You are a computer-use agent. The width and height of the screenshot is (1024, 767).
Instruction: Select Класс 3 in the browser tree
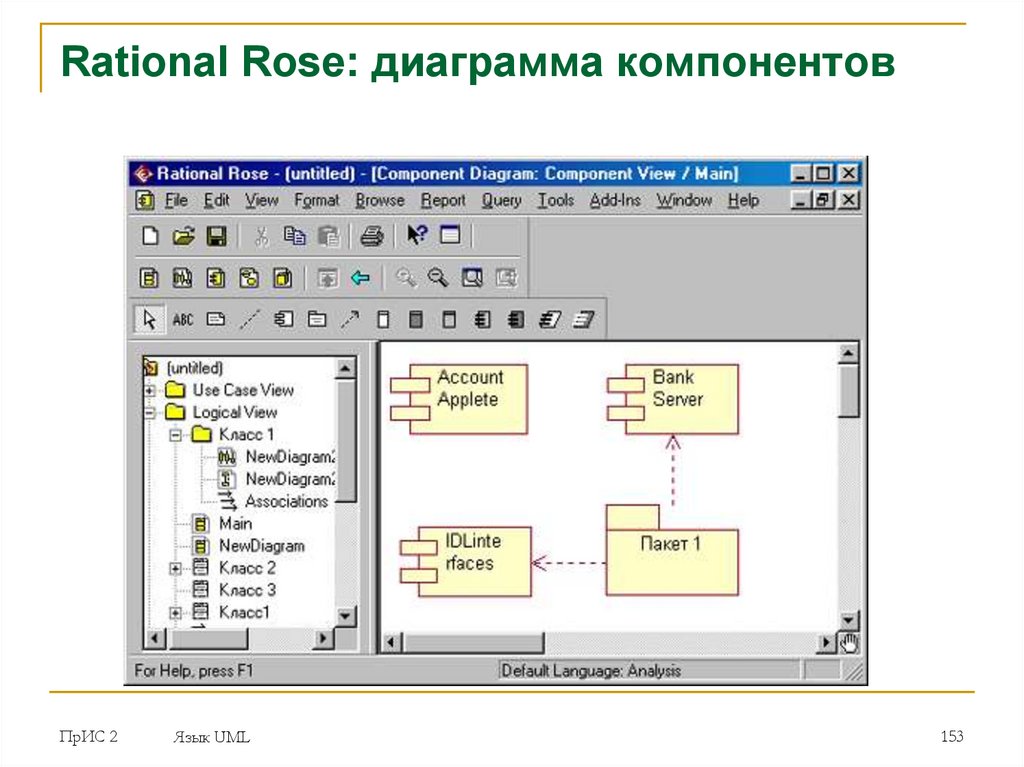coord(247,591)
